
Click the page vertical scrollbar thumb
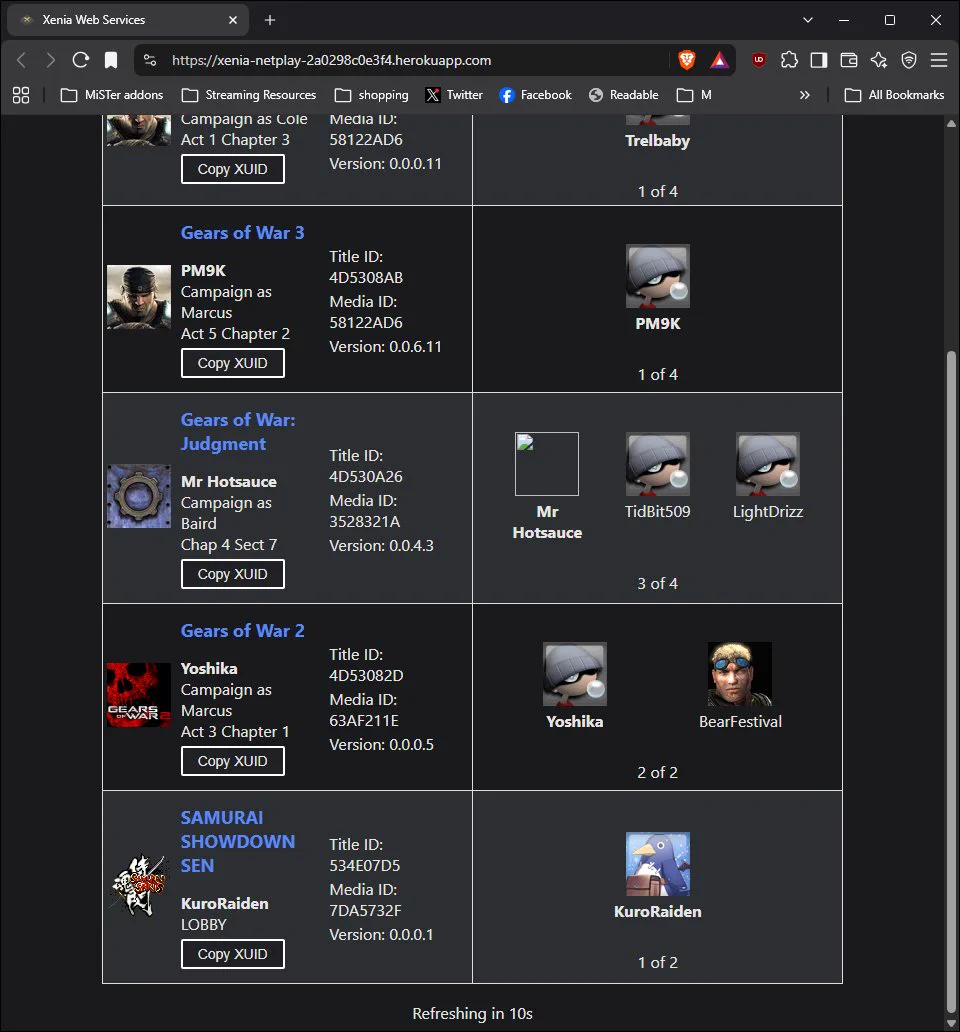(951, 682)
